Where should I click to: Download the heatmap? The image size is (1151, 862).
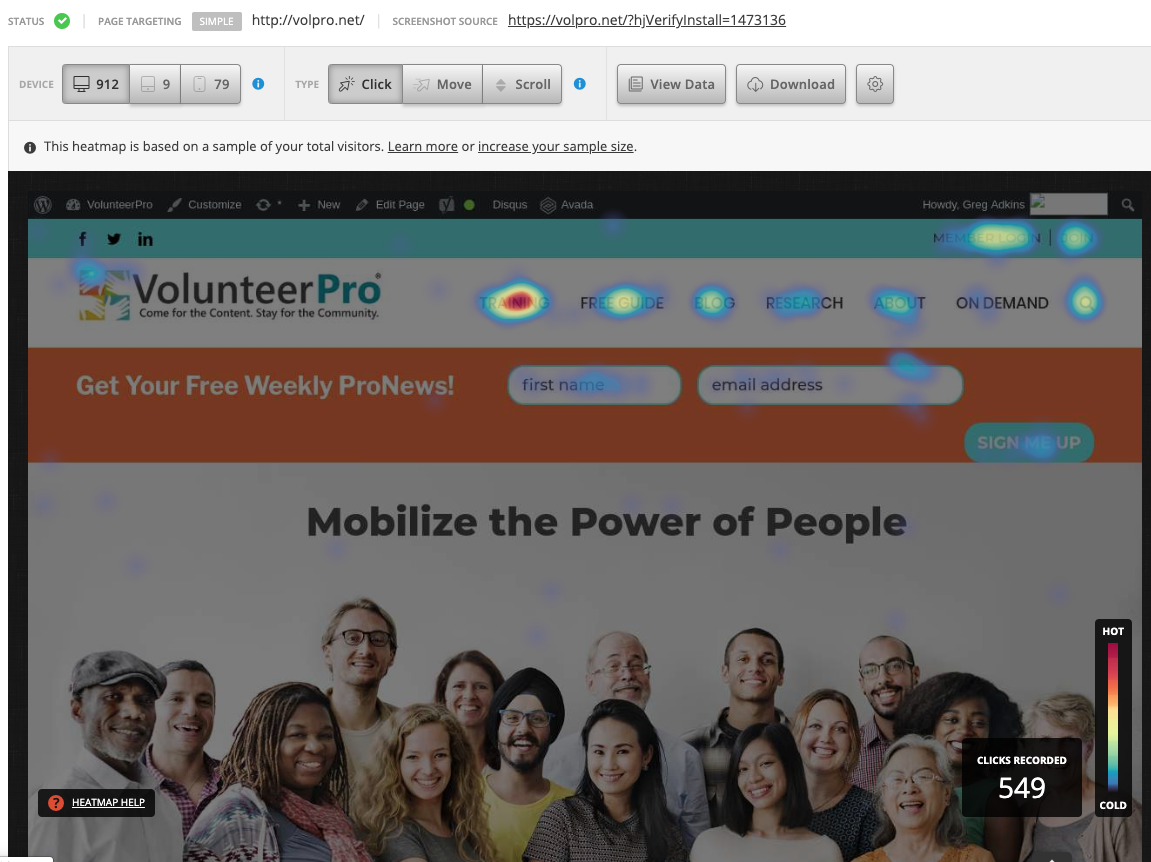tap(791, 84)
